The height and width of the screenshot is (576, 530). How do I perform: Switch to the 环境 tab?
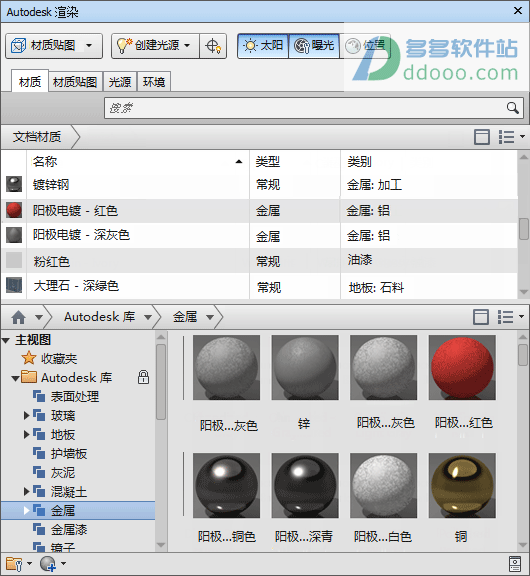pos(154,82)
